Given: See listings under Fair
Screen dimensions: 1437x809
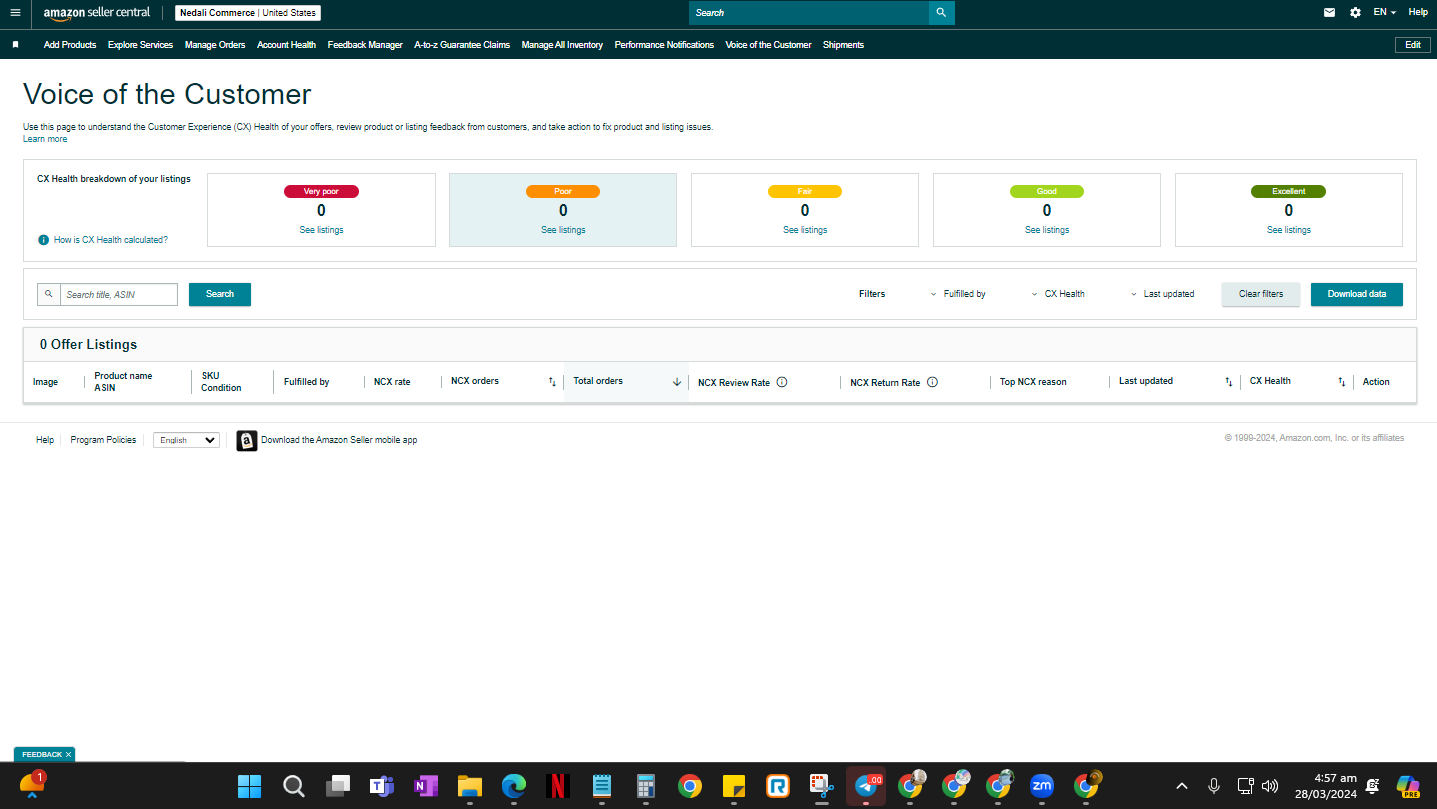Looking at the screenshot, I should pyautogui.click(x=805, y=230).
